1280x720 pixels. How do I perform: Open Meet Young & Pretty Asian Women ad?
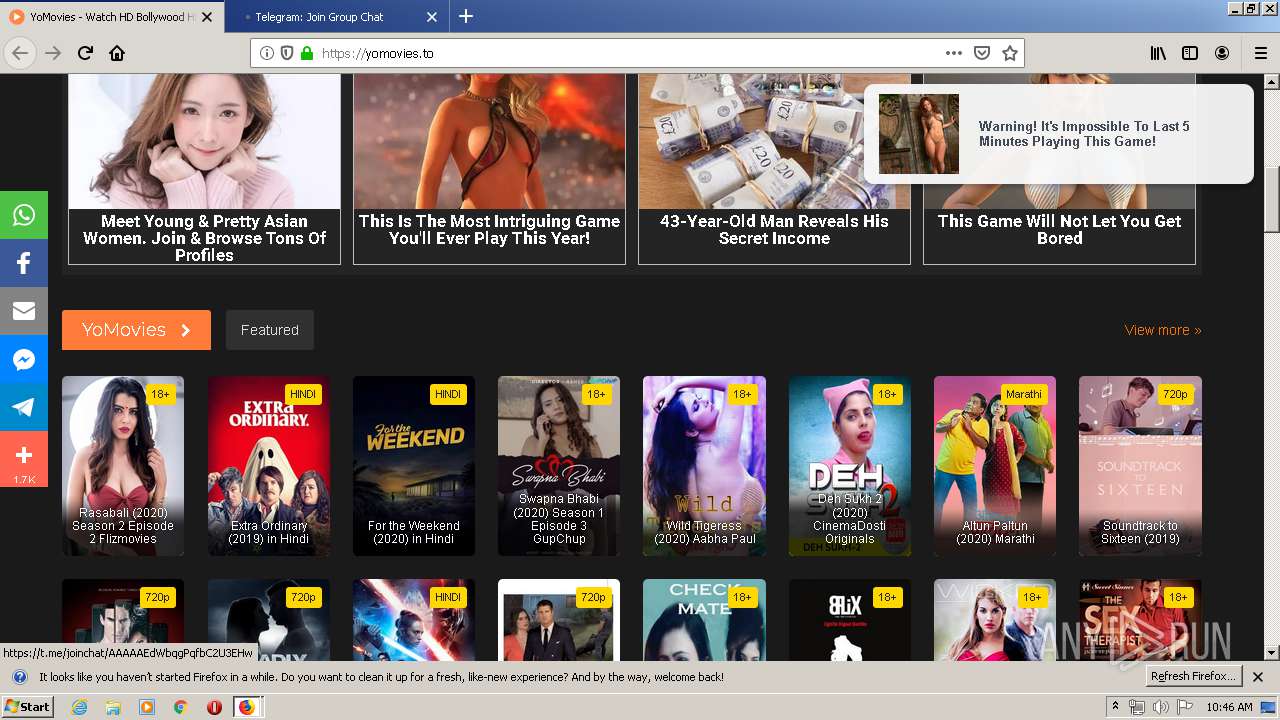pos(204,169)
